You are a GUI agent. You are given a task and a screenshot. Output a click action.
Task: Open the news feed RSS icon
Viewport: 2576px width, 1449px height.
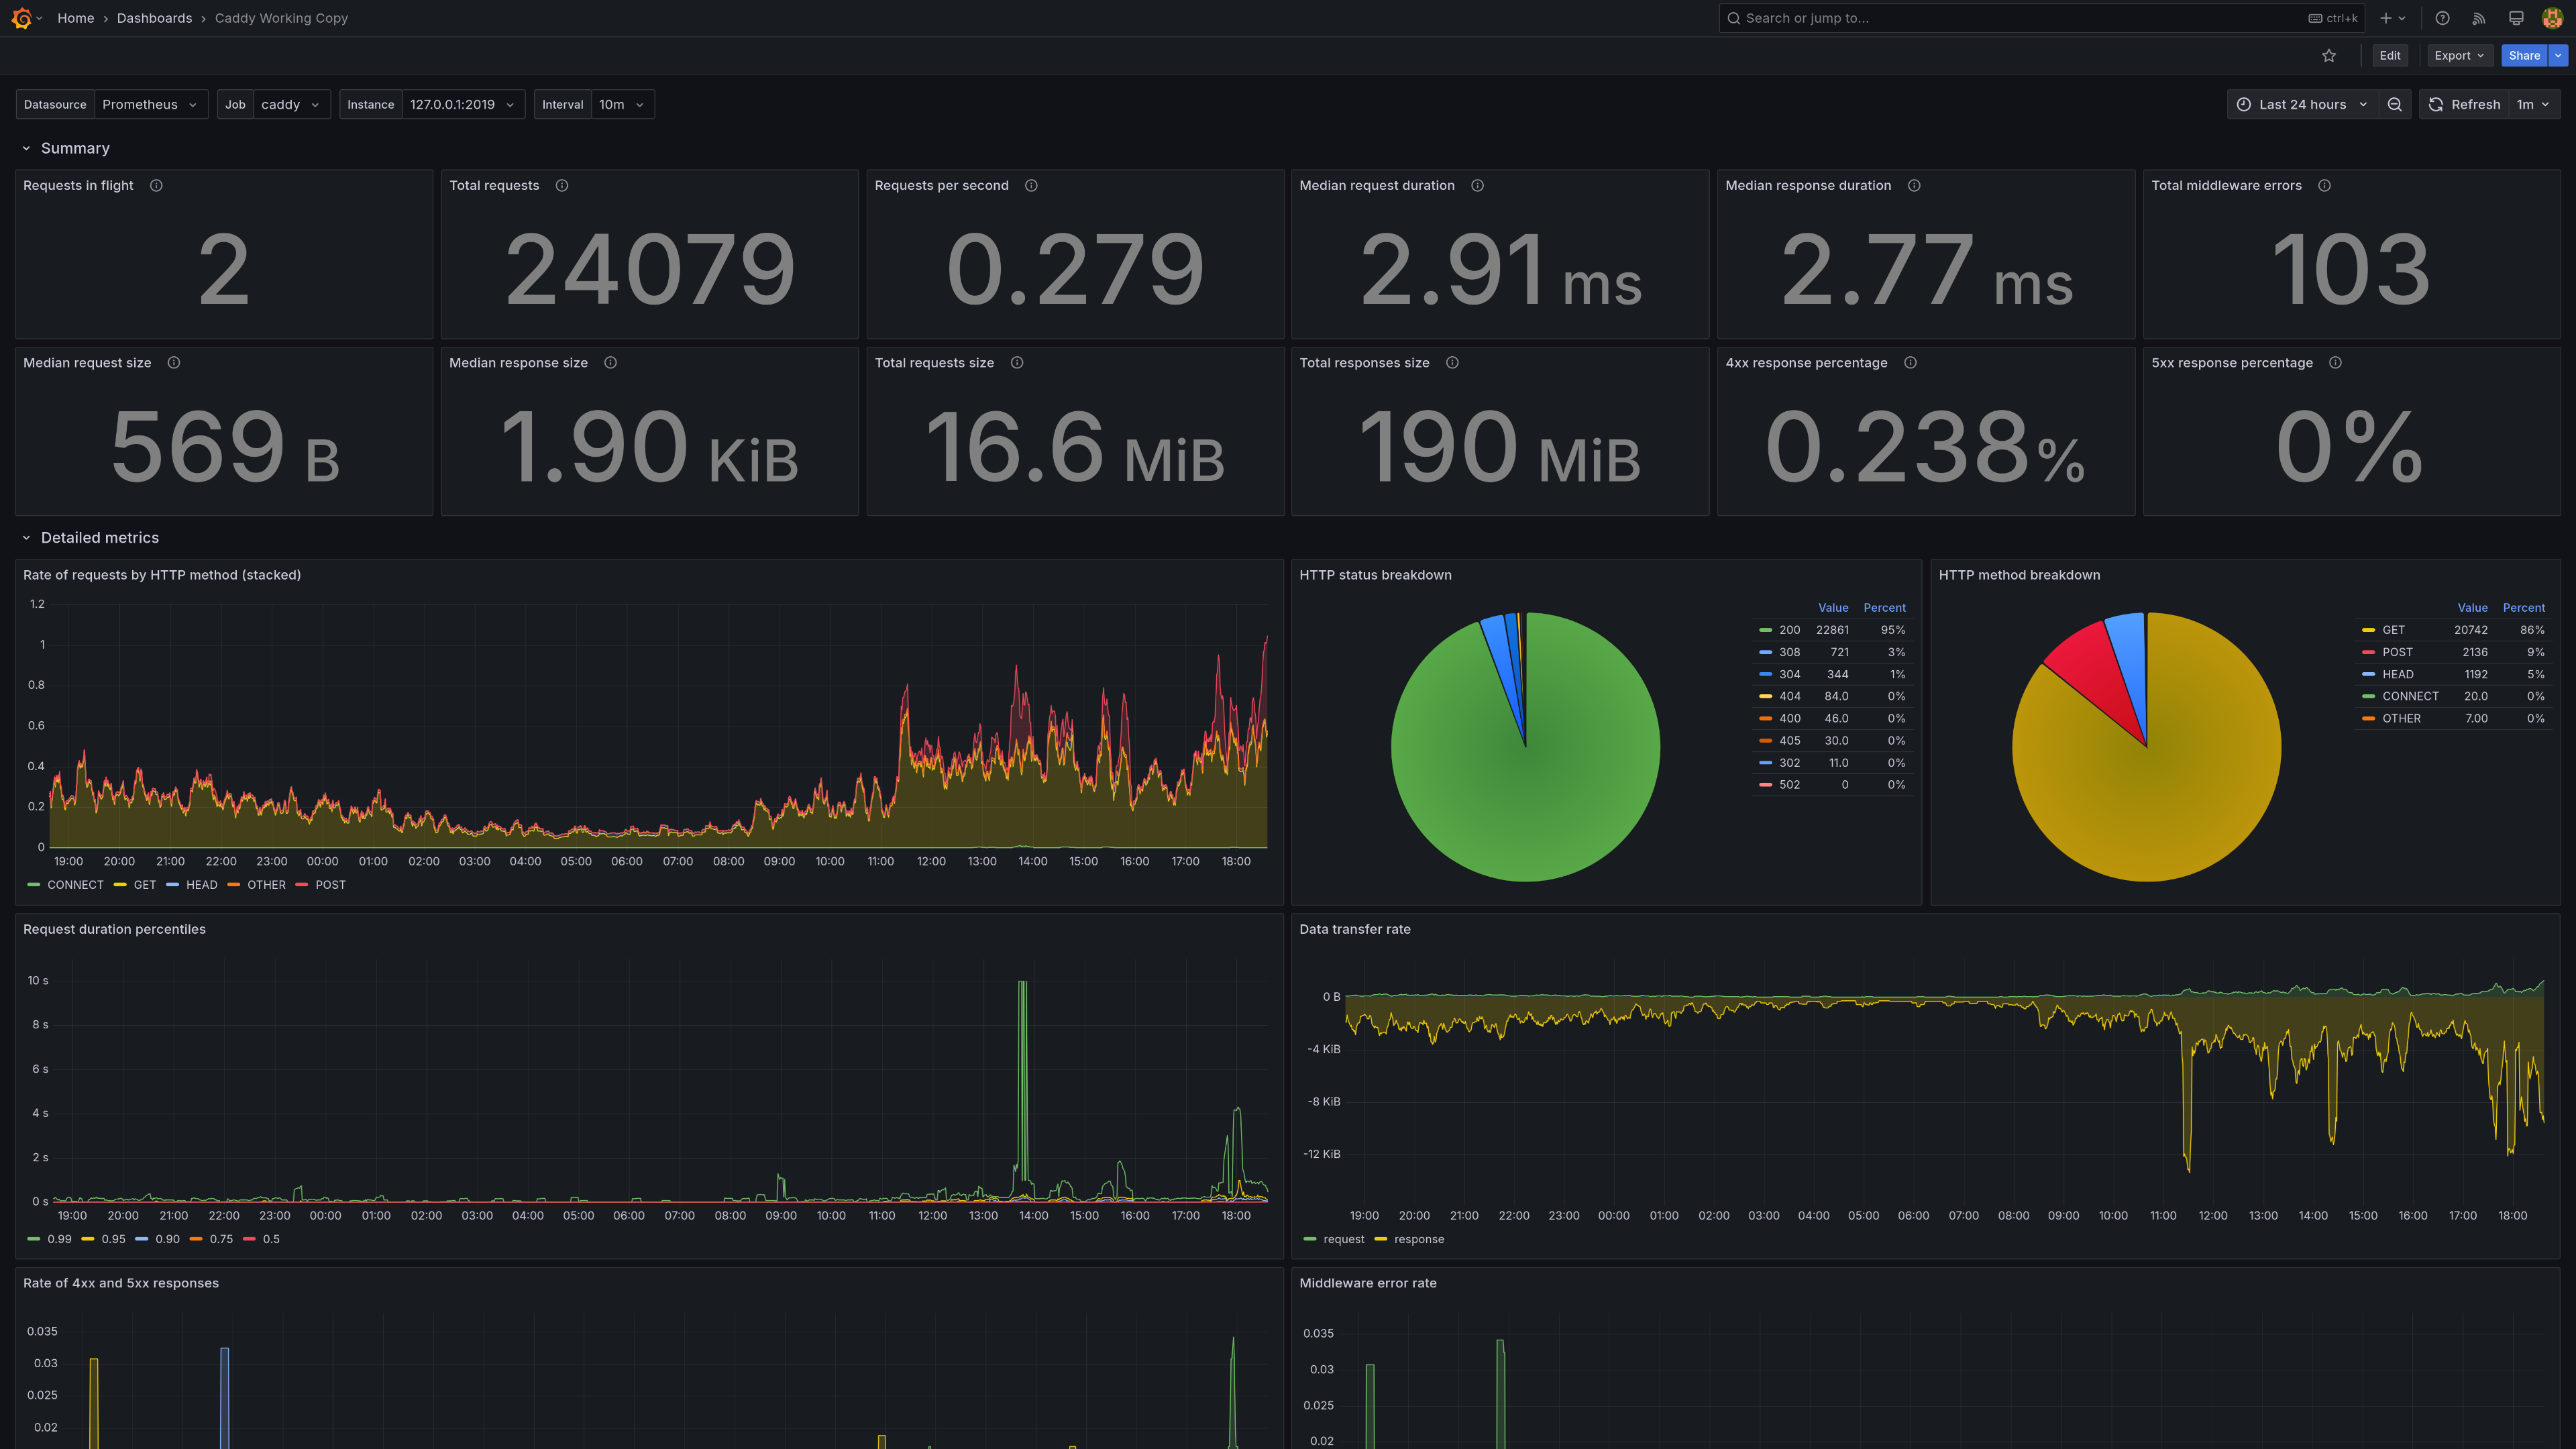[x=2479, y=18]
